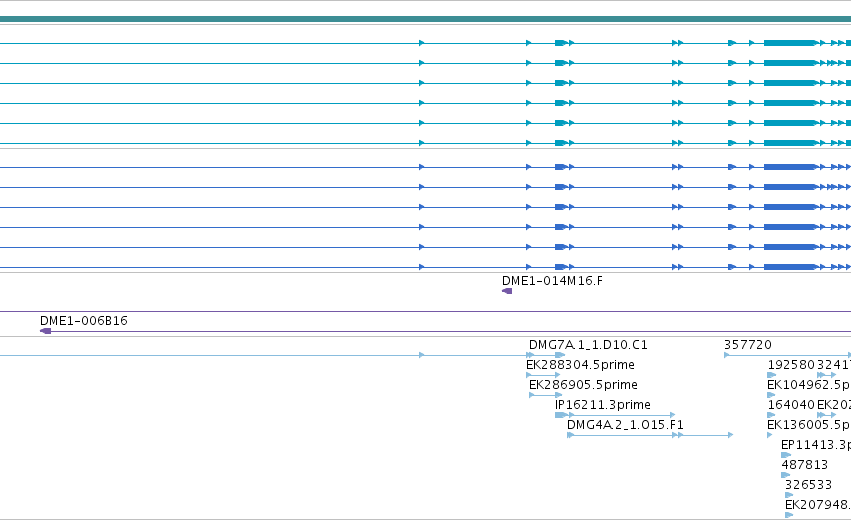851x520 pixels.
Task: Select the EK288304.5prime EST label
Action: pos(580,365)
